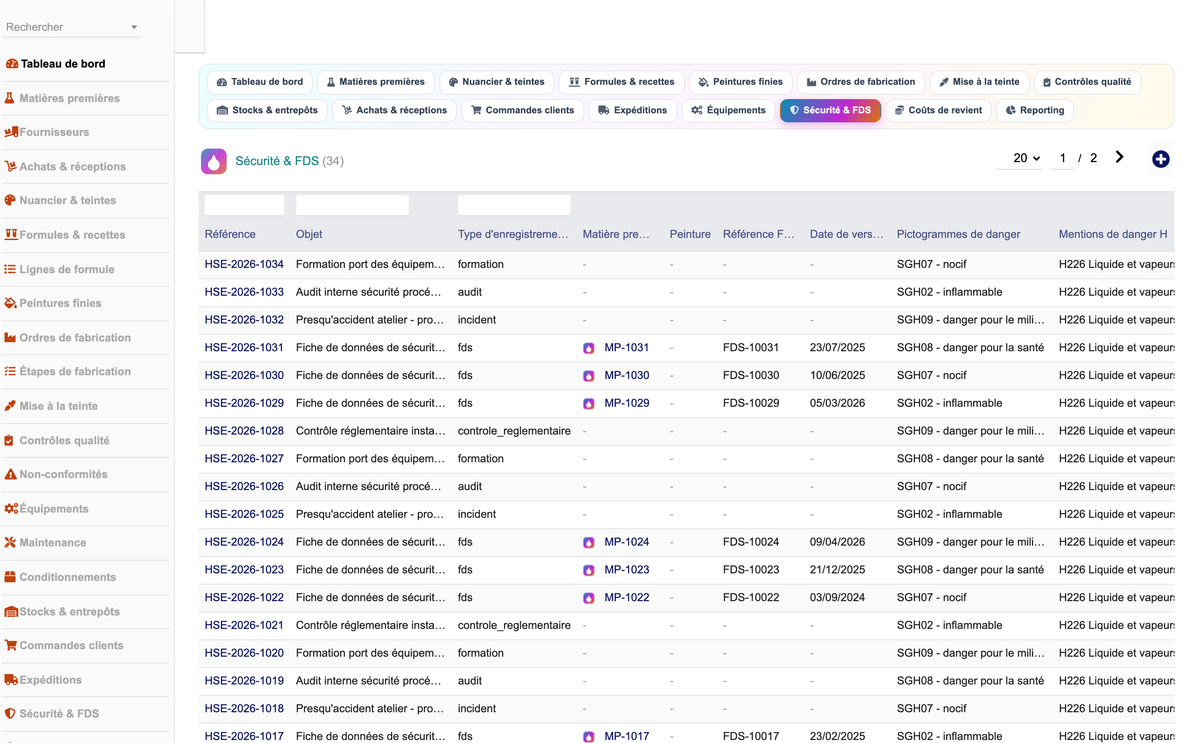
Task: Switch to Contrôles qualité tab
Action: click(x=1087, y=82)
